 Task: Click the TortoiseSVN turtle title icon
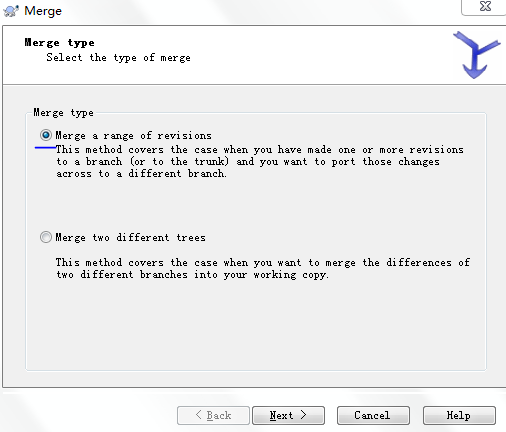coord(11,11)
